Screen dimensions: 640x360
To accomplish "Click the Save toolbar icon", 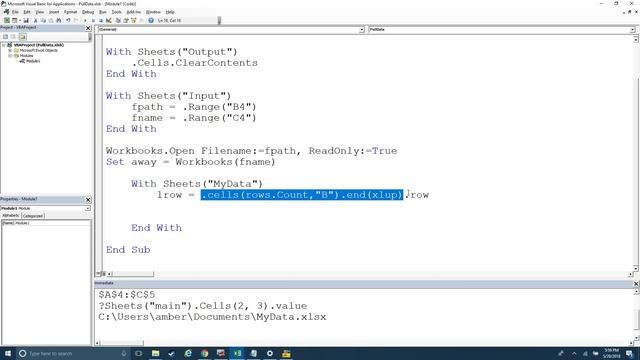I will (x=26, y=20).
